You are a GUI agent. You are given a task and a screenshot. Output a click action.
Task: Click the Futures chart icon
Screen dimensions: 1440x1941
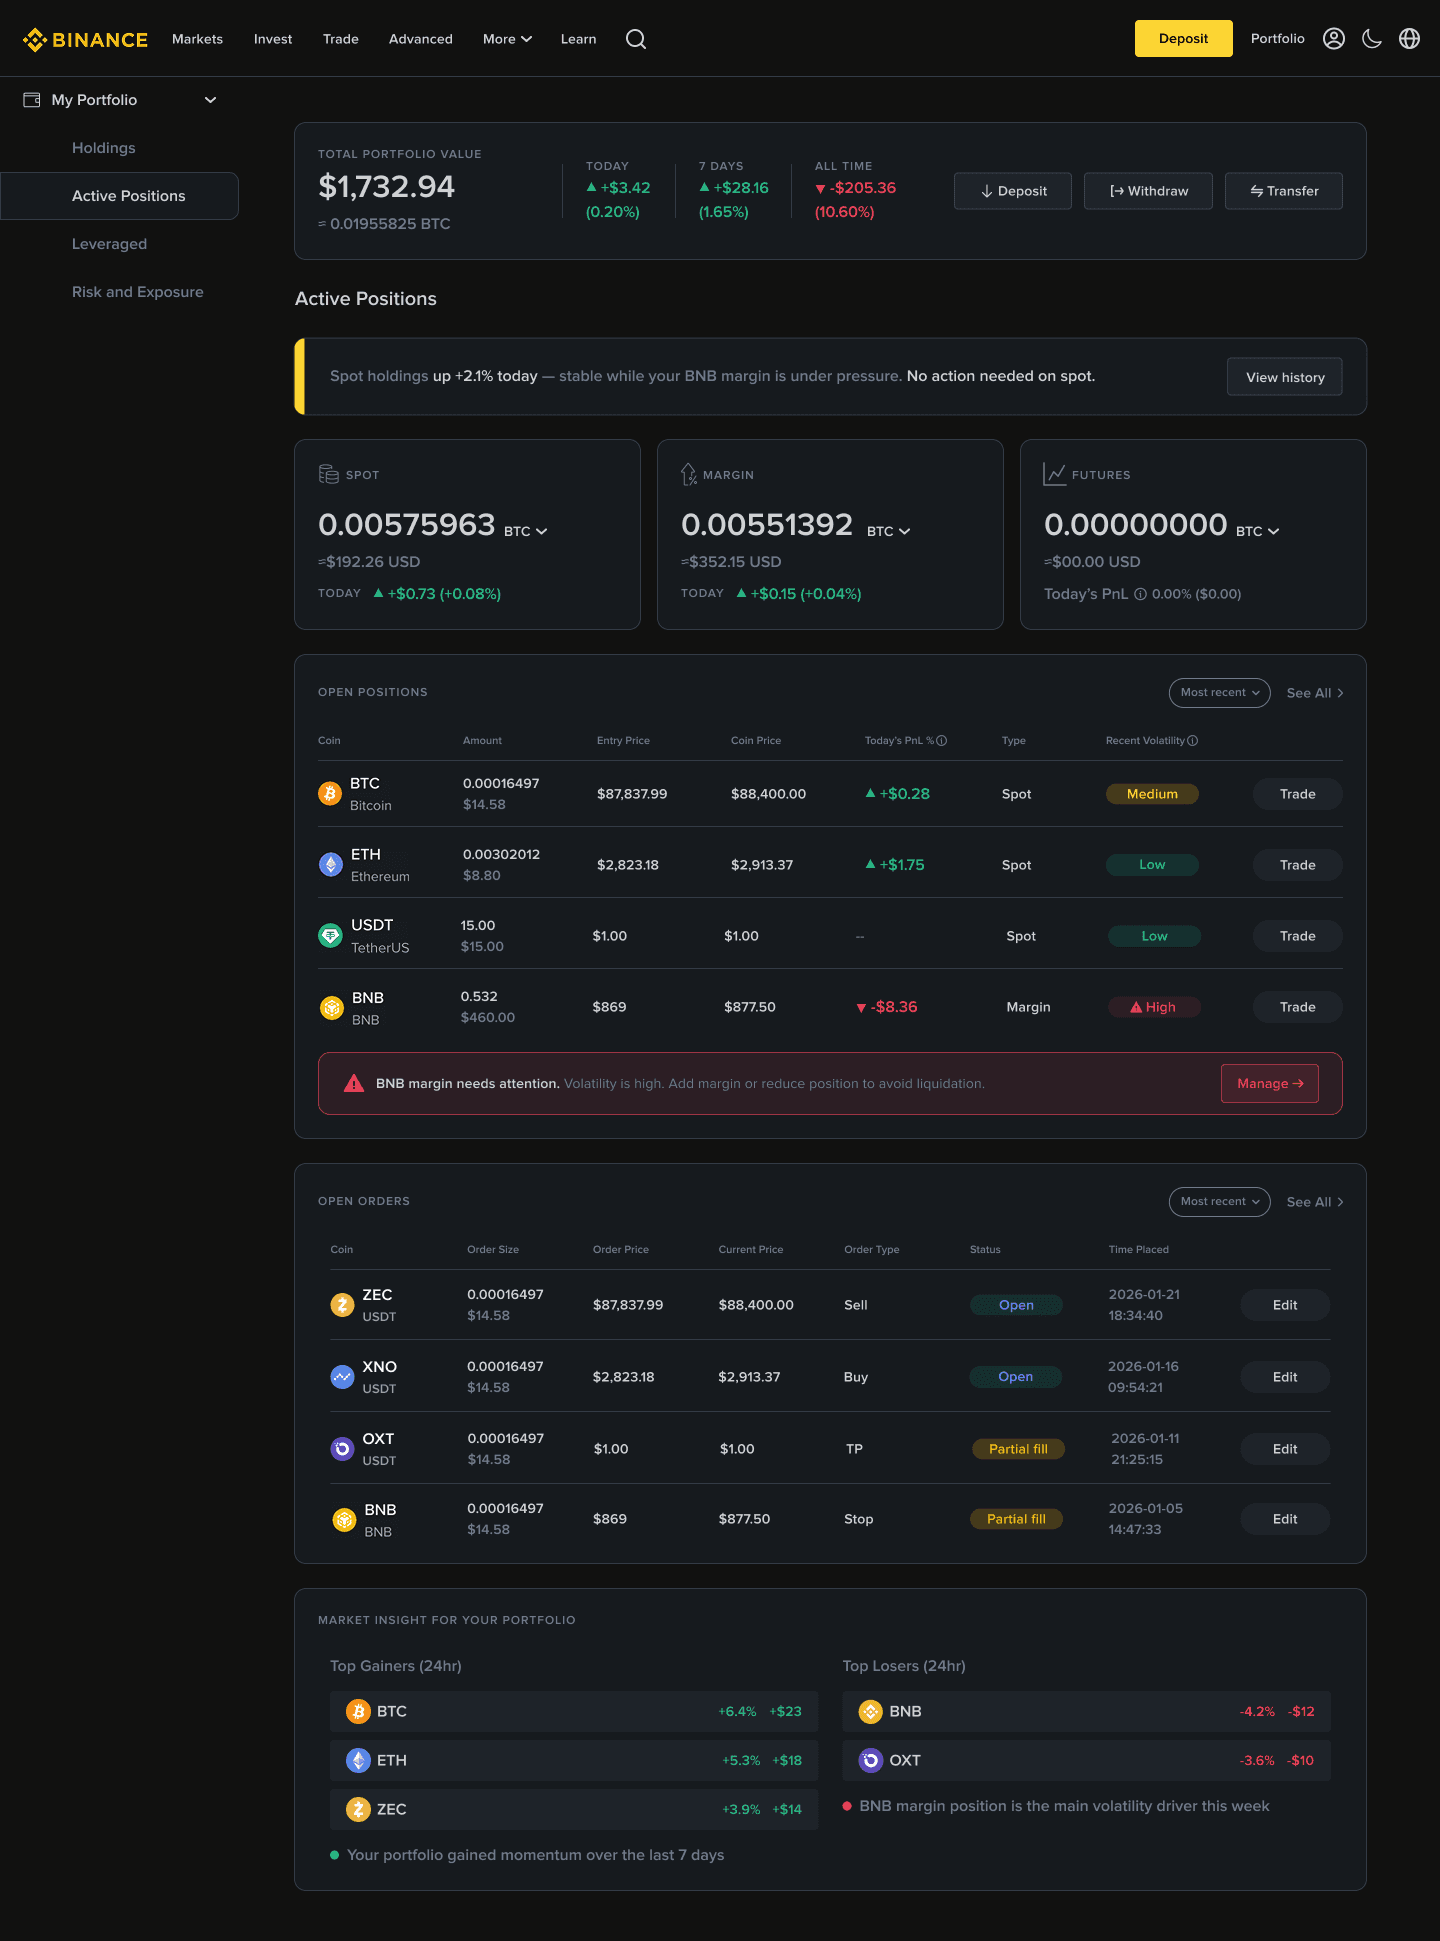[1054, 474]
